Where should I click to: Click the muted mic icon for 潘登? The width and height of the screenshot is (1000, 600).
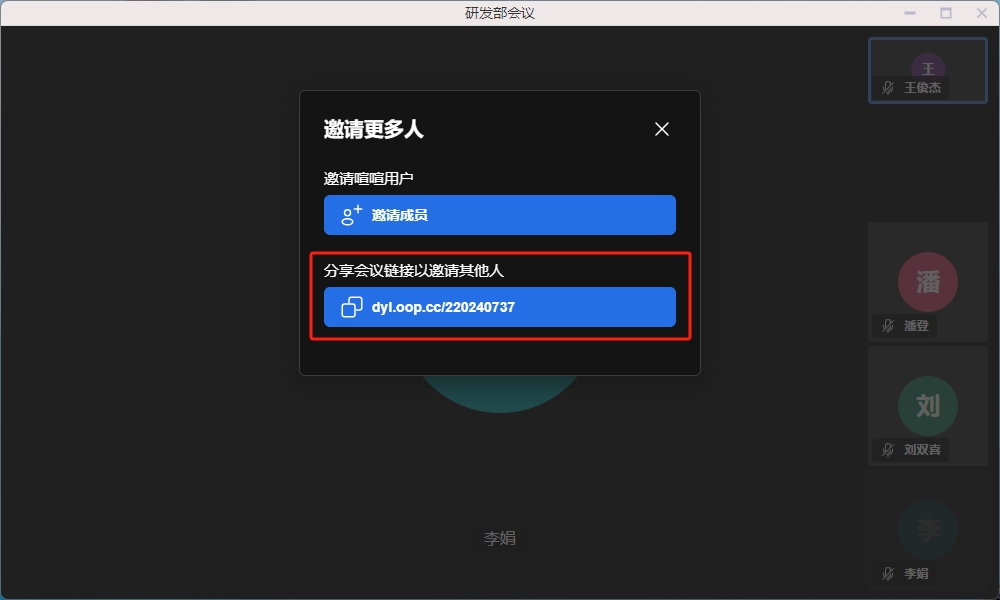888,326
